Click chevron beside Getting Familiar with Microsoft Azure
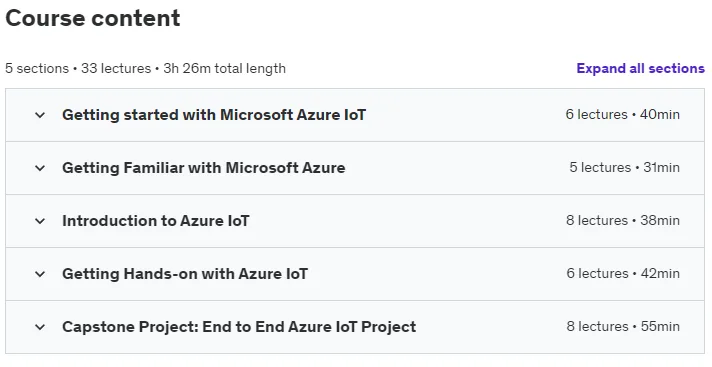Image resolution: width=712 pixels, height=367 pixels. pos(40,168)
